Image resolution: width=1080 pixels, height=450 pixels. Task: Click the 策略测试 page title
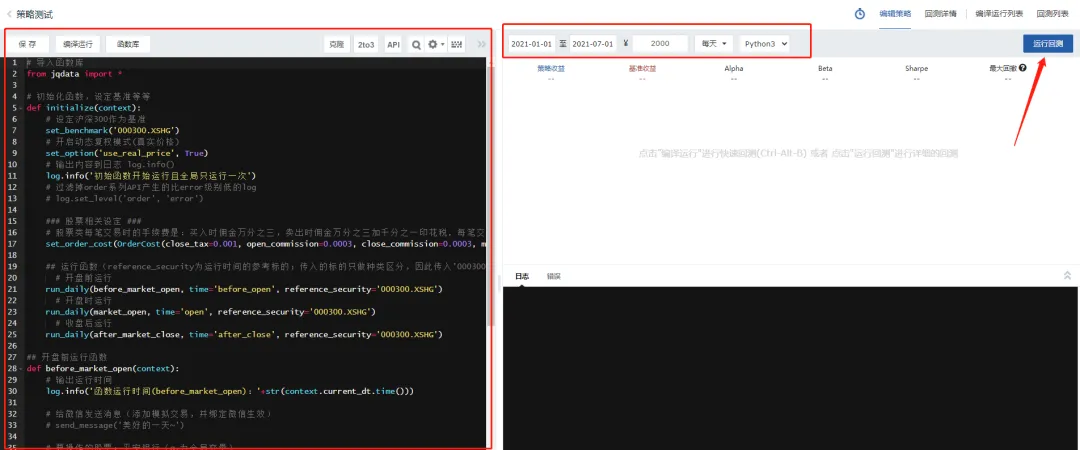coord(35,14)
